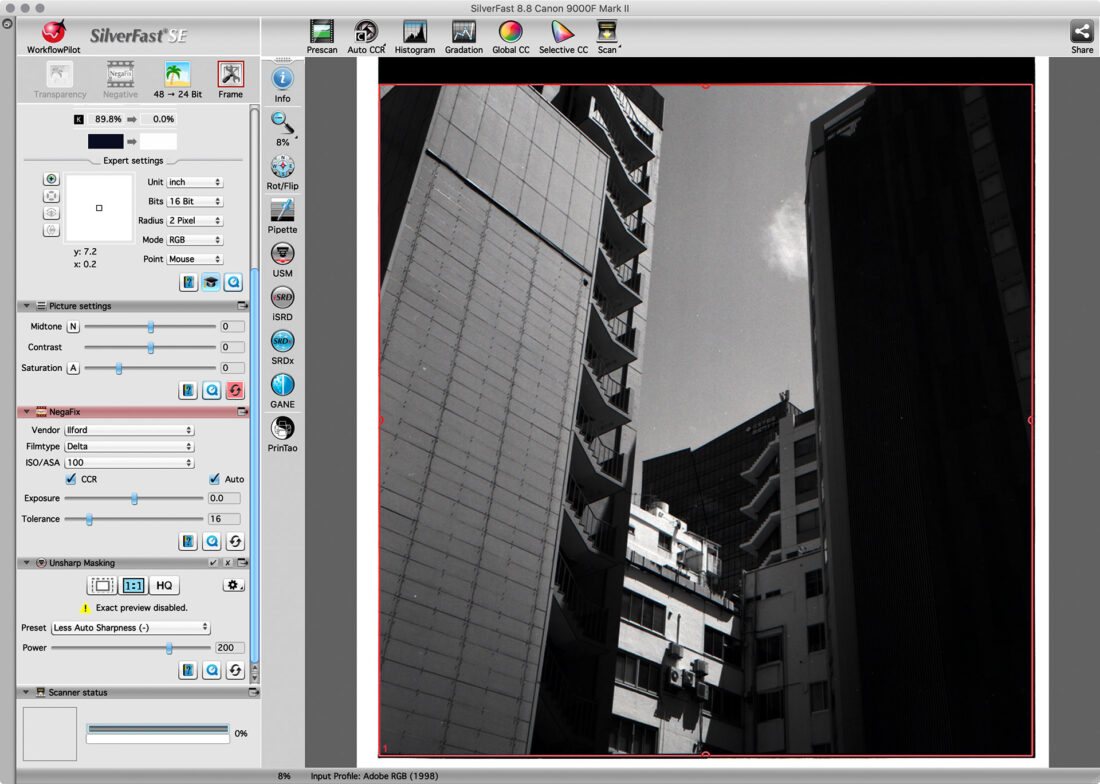The width and height of the screenshot is (1100, 784).
Task: Collapse the Picture settings panel
Action: click(24, 306)
